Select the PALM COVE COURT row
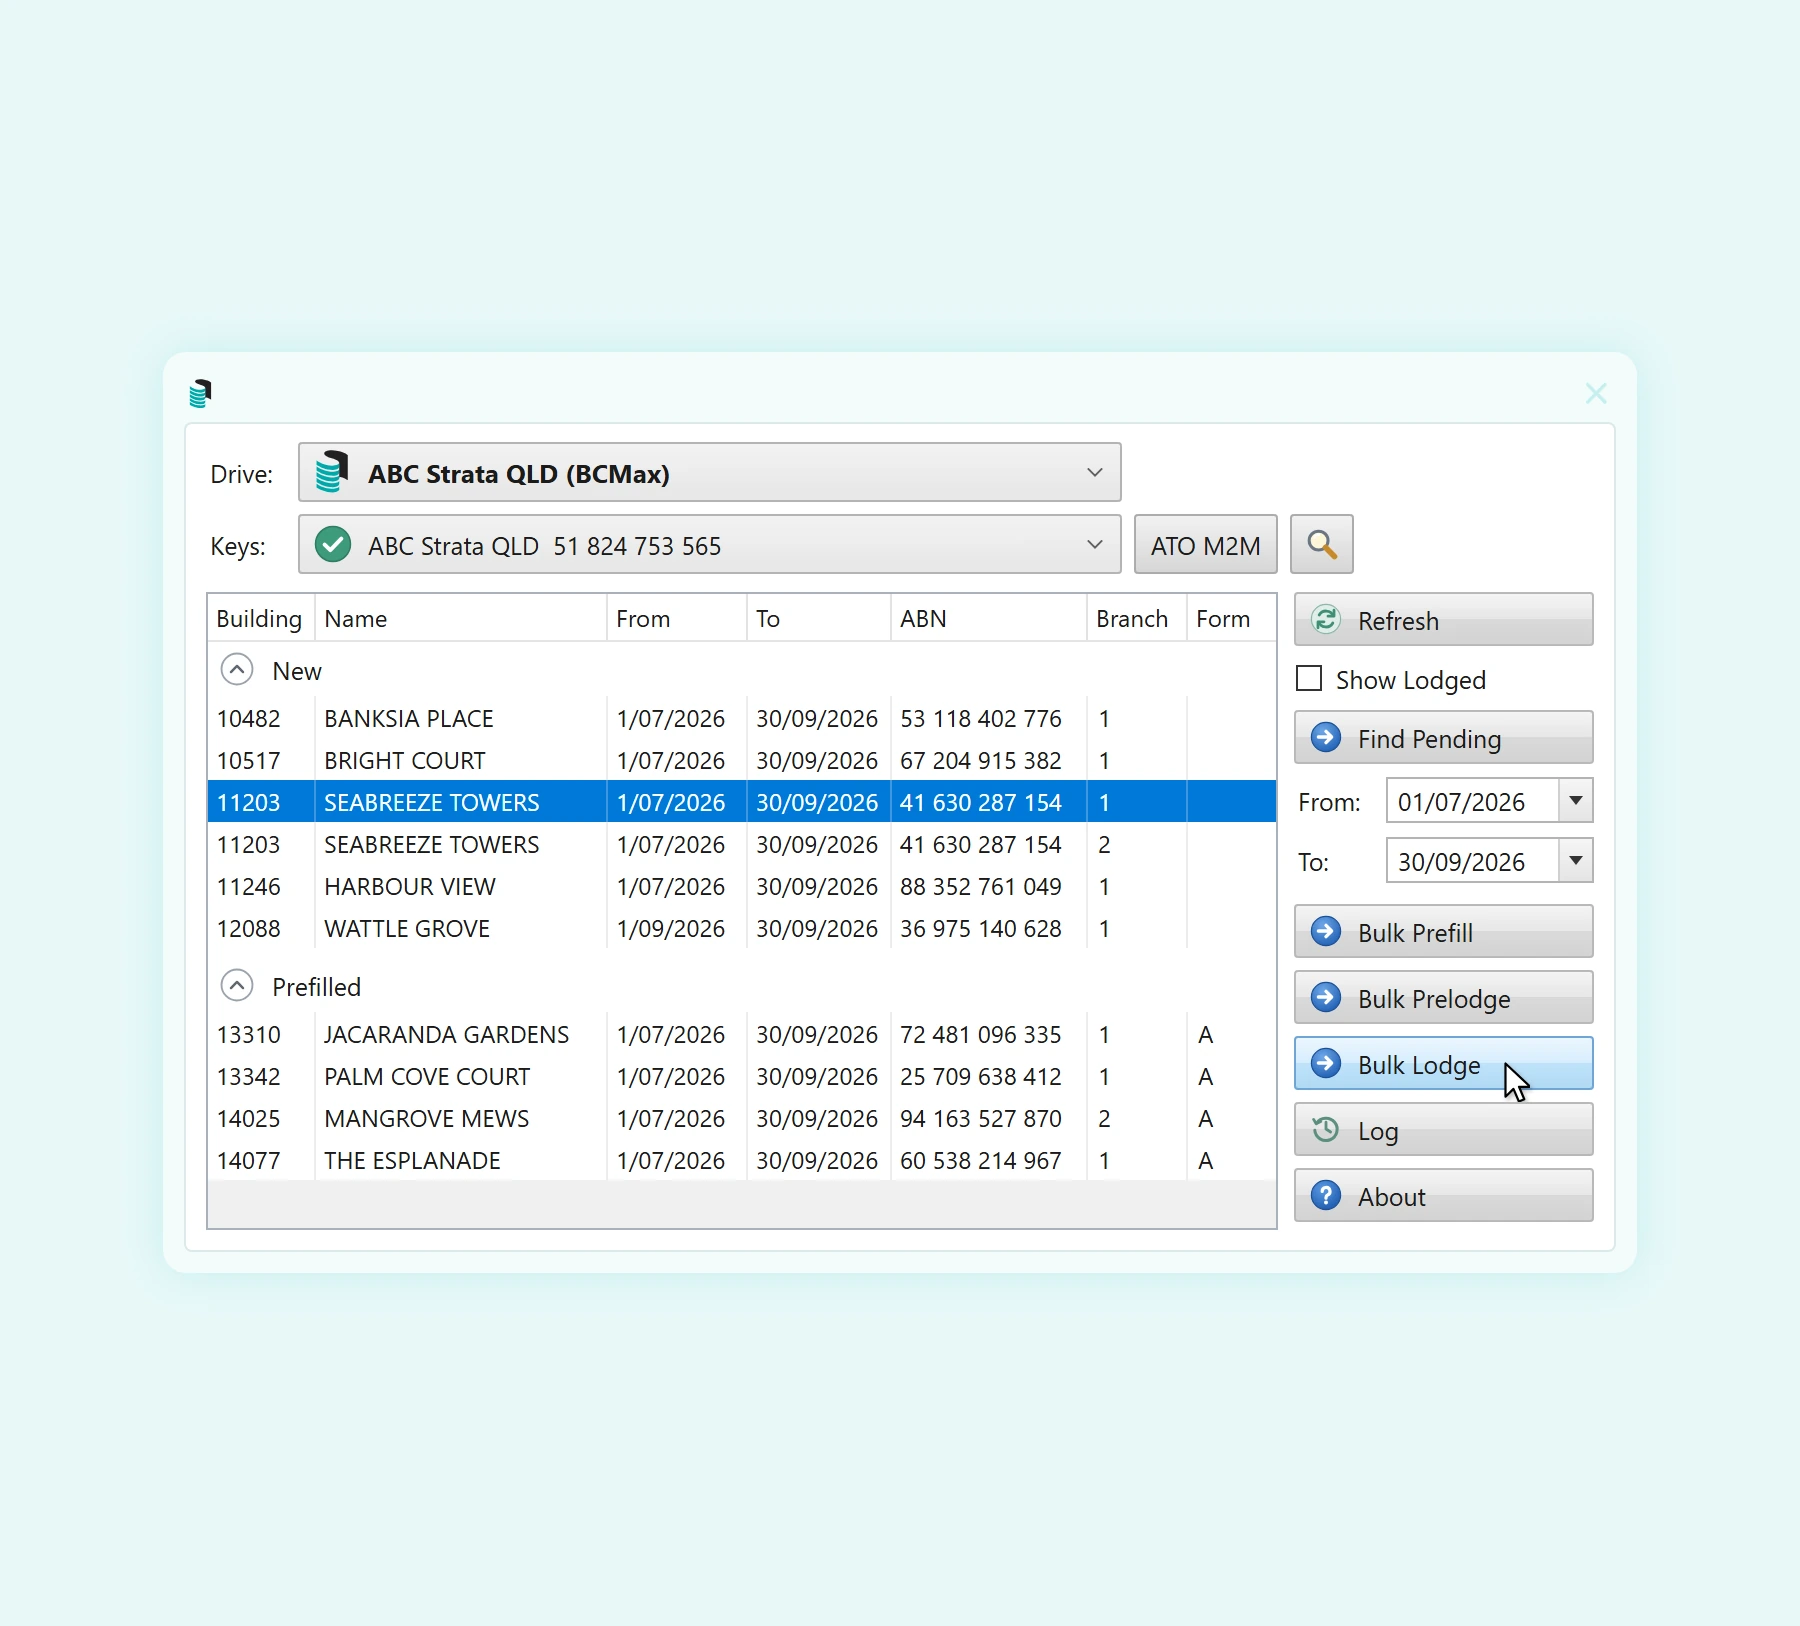The width and height of the screenshot is (1800, 1626). point(741,1077)
